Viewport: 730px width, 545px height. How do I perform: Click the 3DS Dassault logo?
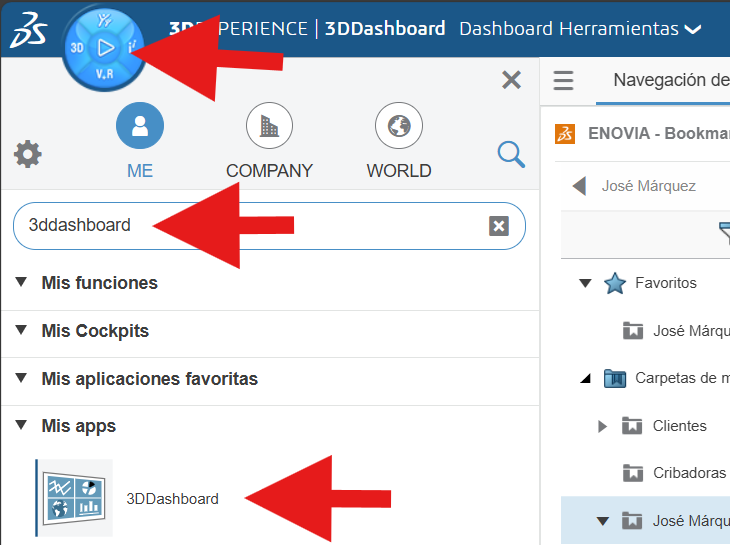coord(29,30)
